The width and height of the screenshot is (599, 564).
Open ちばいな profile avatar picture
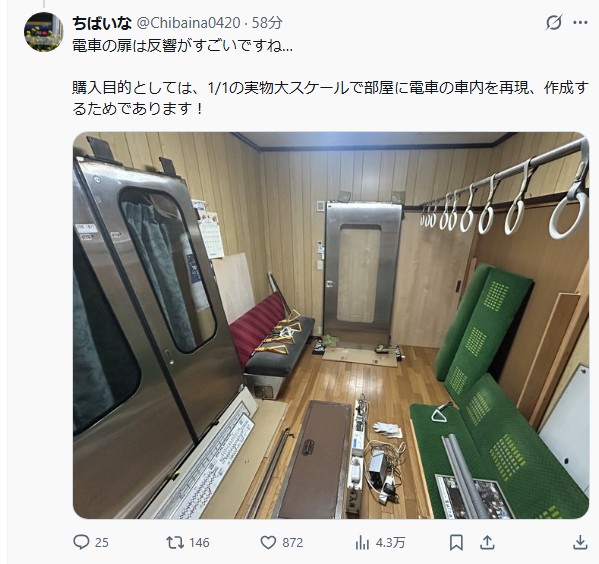[44, 32]
